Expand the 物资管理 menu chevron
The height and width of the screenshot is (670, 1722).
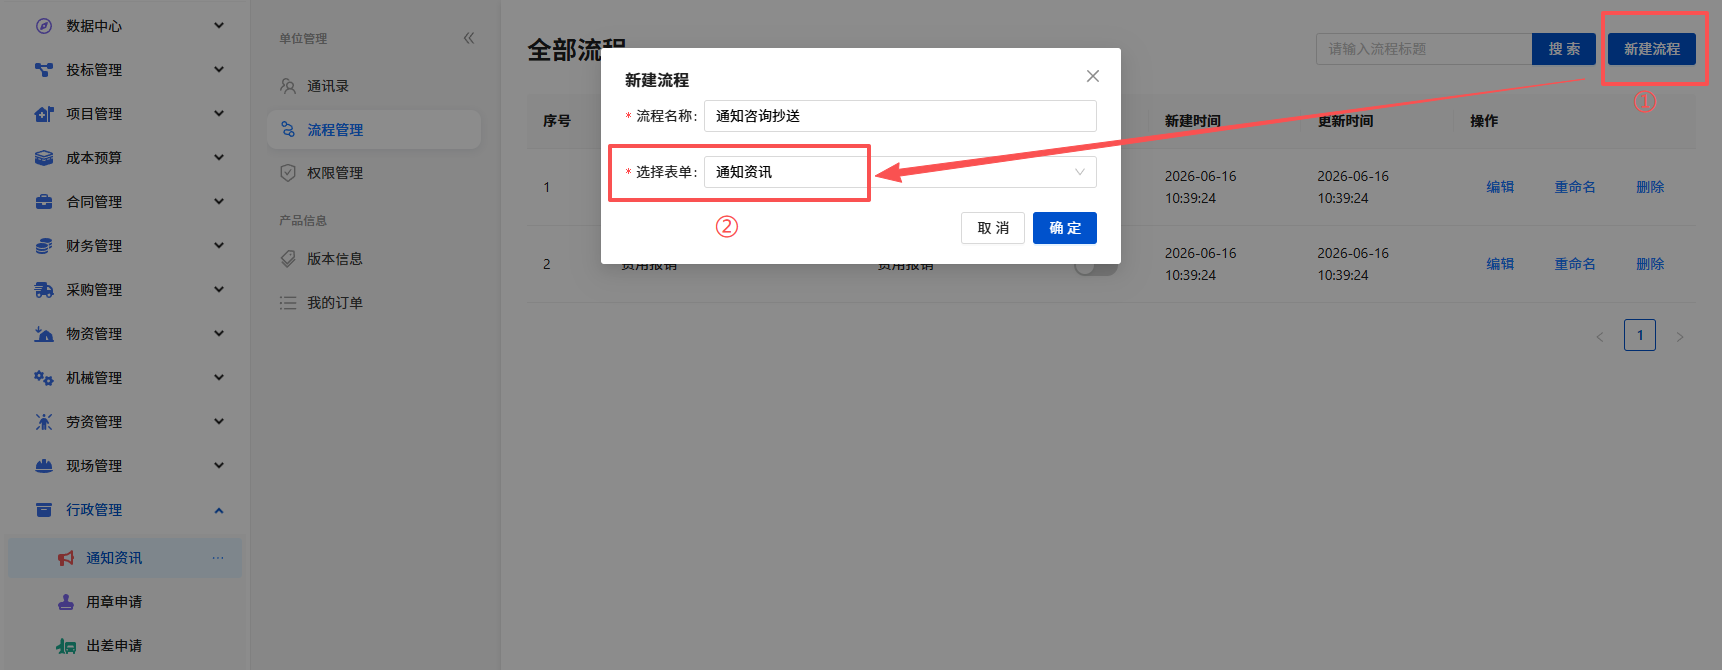219,334
